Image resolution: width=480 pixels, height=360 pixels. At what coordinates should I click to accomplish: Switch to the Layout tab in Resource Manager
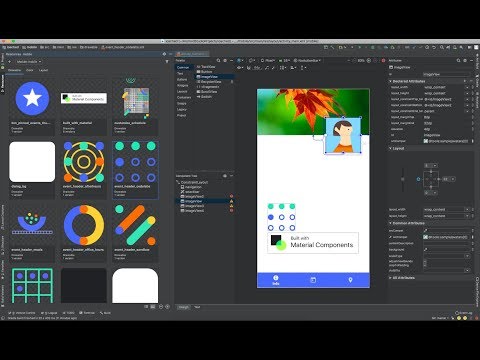(x=43, y=70)
